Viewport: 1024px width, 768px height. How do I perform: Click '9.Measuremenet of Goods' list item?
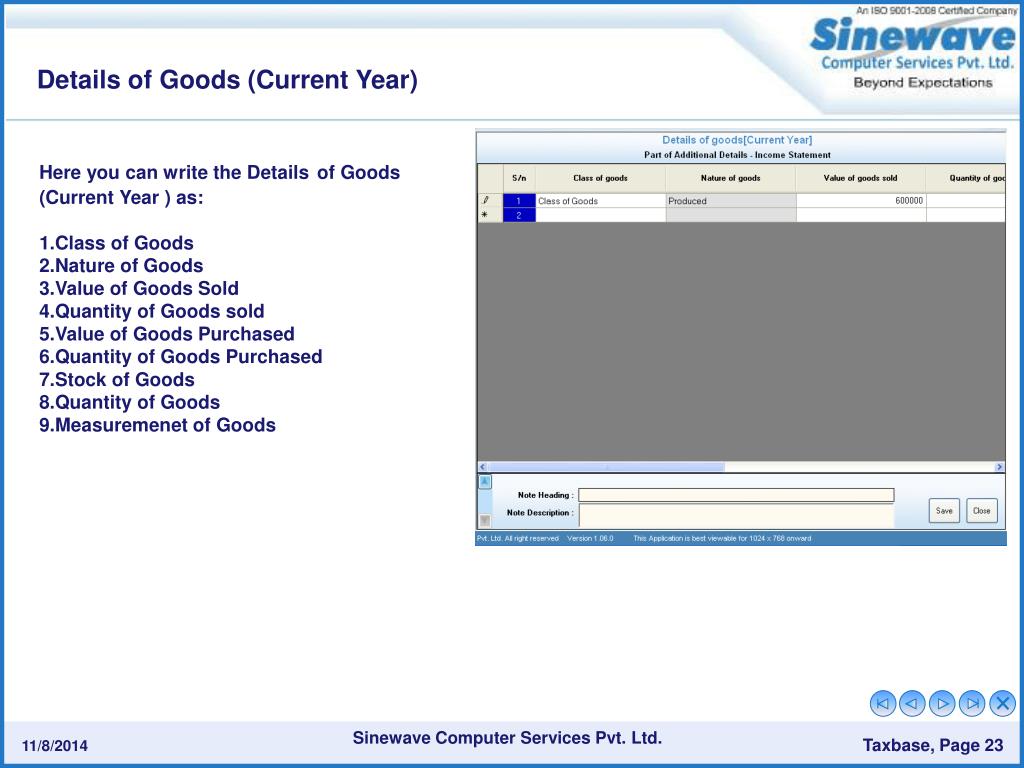(157, 425)
